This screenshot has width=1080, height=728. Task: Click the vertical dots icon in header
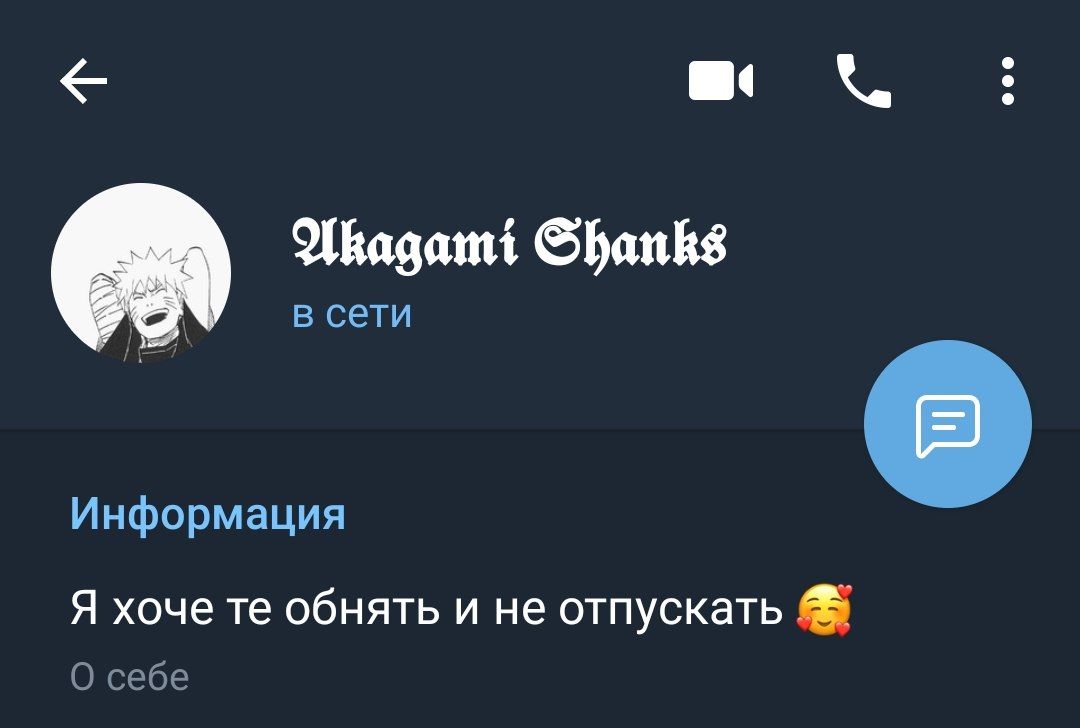coord(1008,81)
